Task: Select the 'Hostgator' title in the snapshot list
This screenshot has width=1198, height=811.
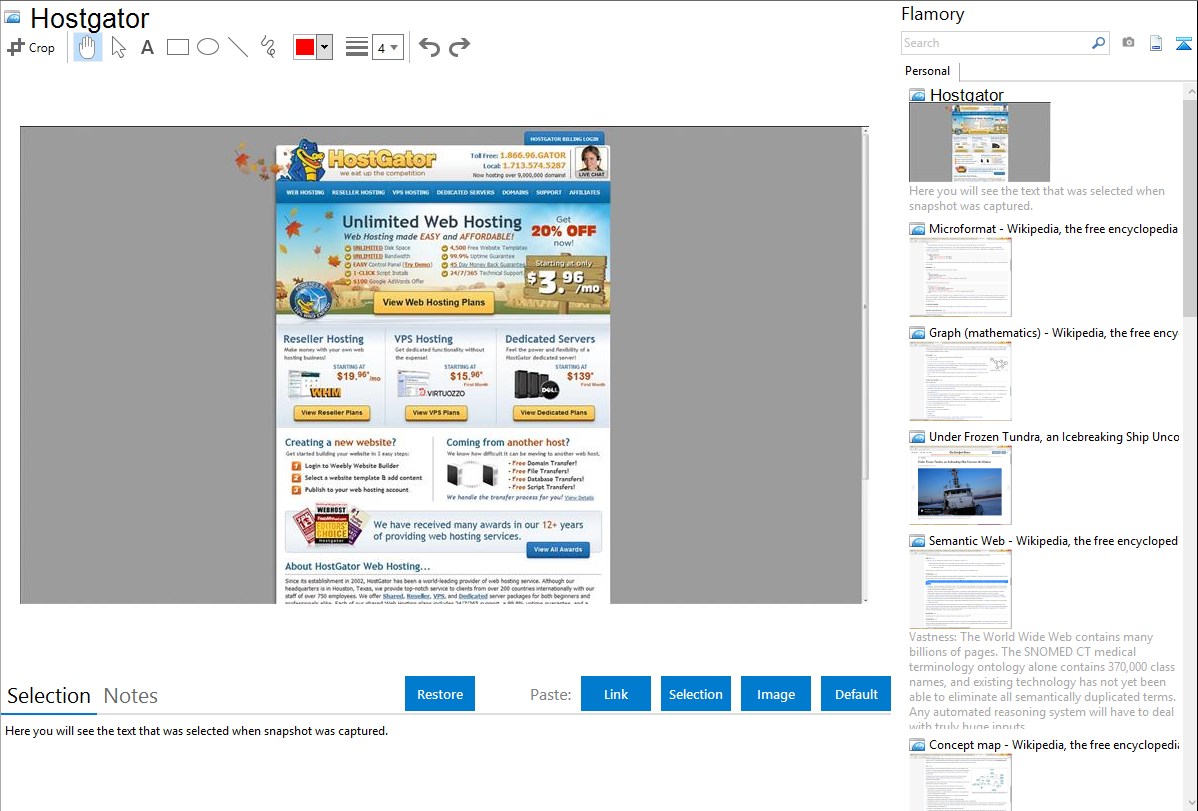Action: coord(966,96)
